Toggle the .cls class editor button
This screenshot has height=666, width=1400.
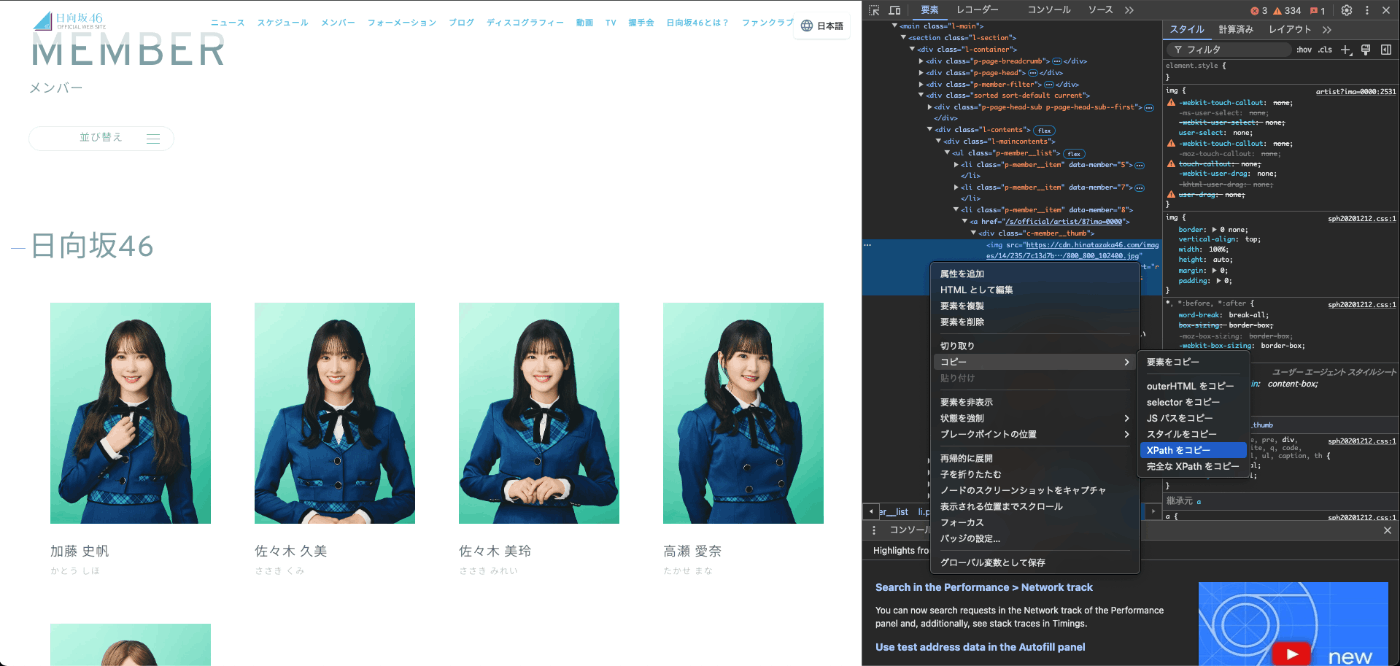(1325, 50)
